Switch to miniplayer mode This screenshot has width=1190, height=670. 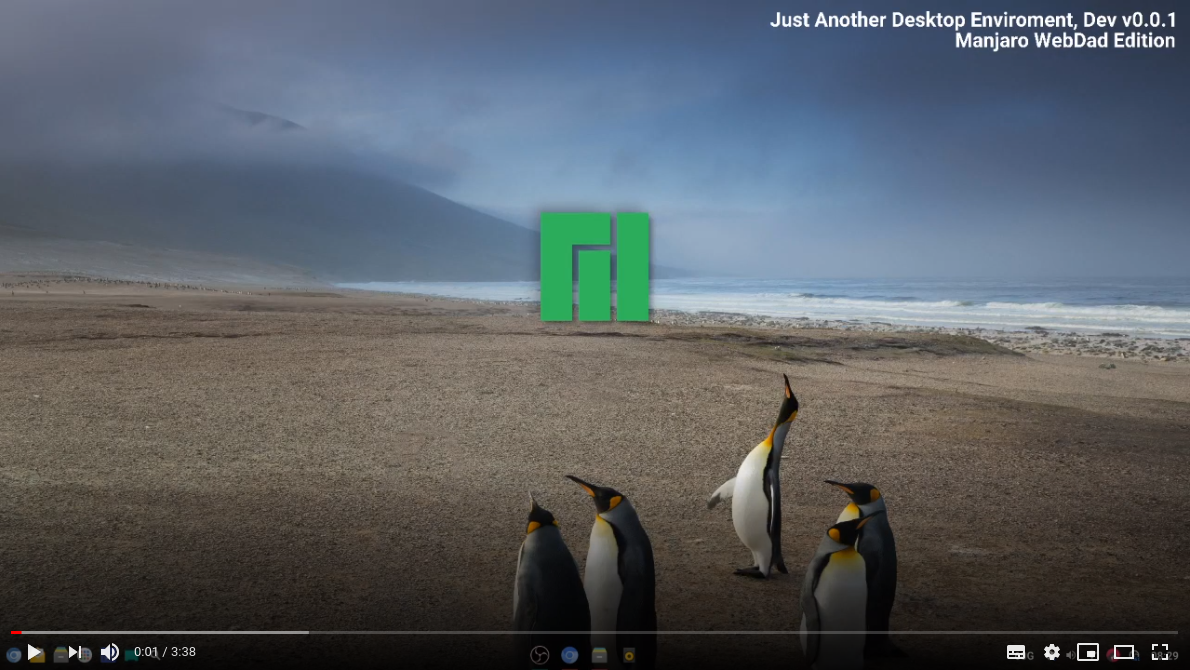(x=1087, y=652)
